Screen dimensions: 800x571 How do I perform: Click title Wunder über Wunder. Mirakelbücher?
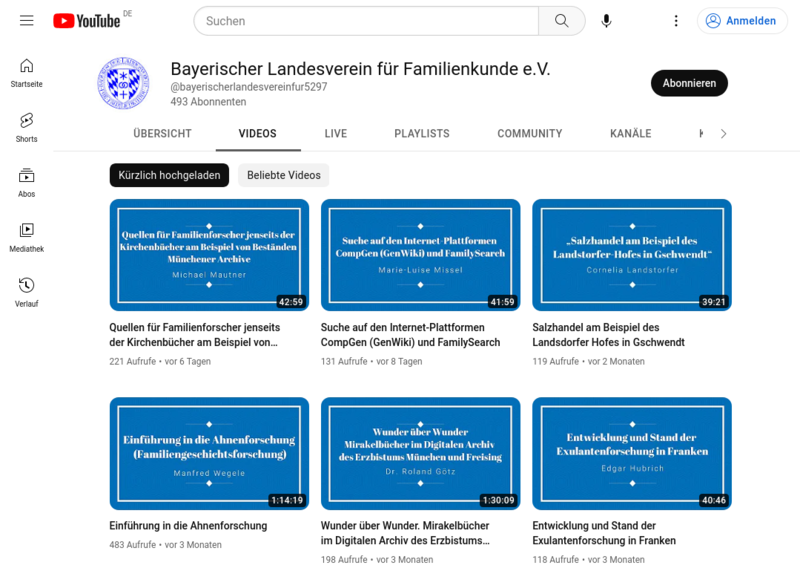[405, 533]
